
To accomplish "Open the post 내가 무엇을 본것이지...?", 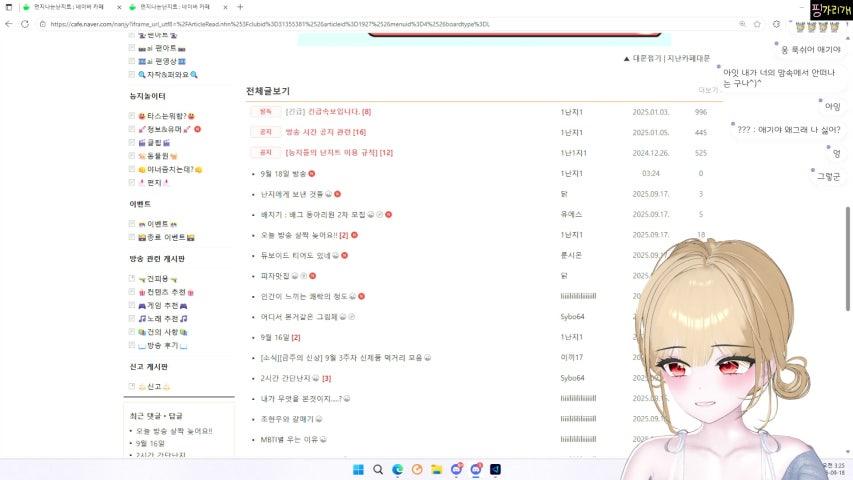I will point(301,399).
